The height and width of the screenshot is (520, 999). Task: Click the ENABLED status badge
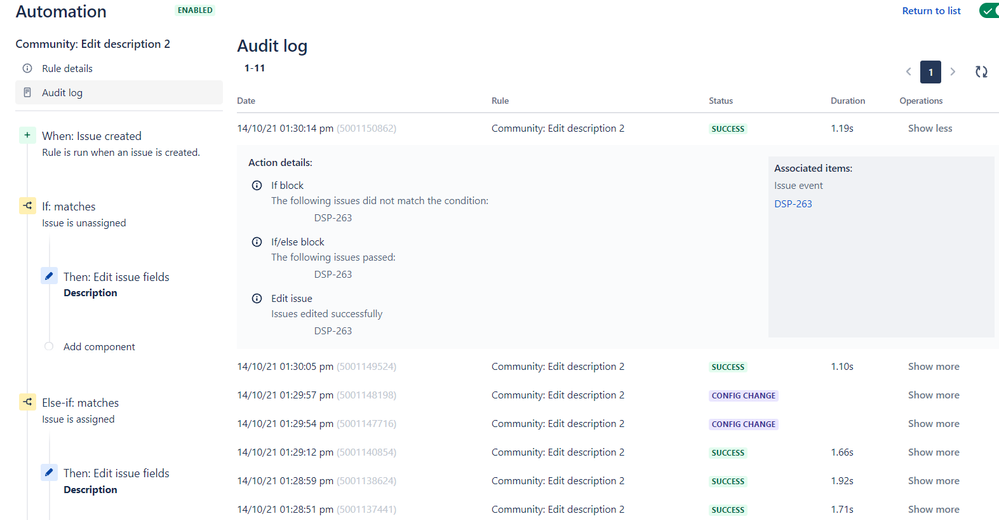click(195, 10)
